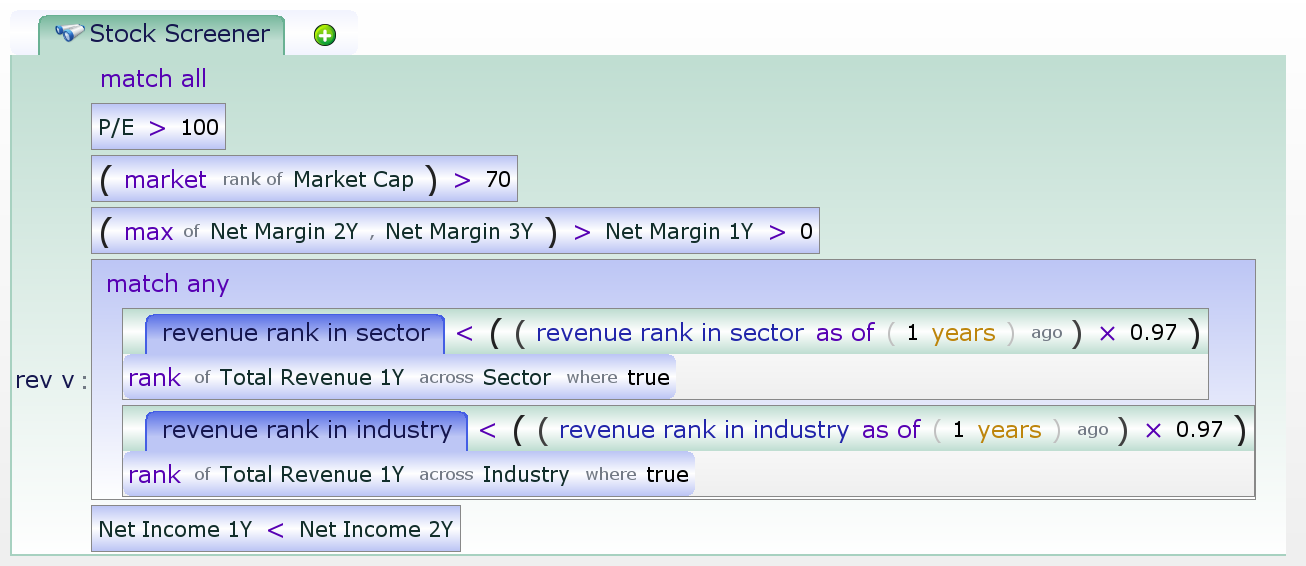Edit the market cap rank value 70

[x=498, y=180]
